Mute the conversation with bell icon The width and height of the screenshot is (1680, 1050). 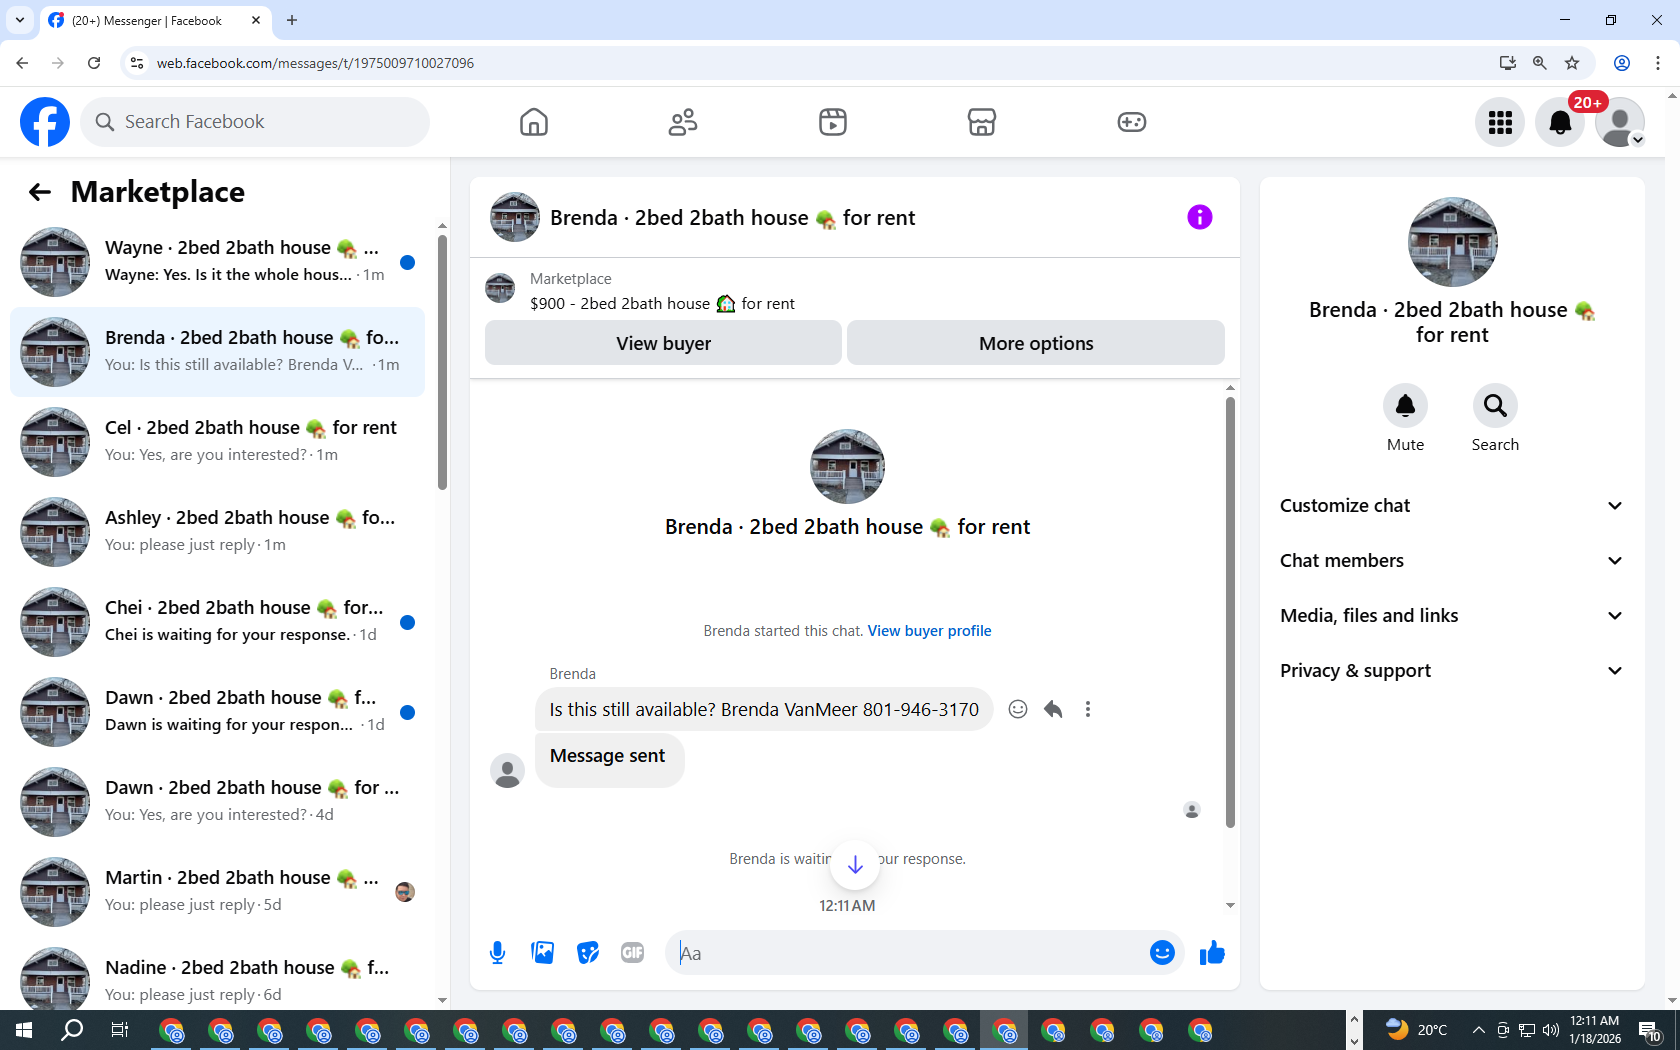tap(1405, 406)
